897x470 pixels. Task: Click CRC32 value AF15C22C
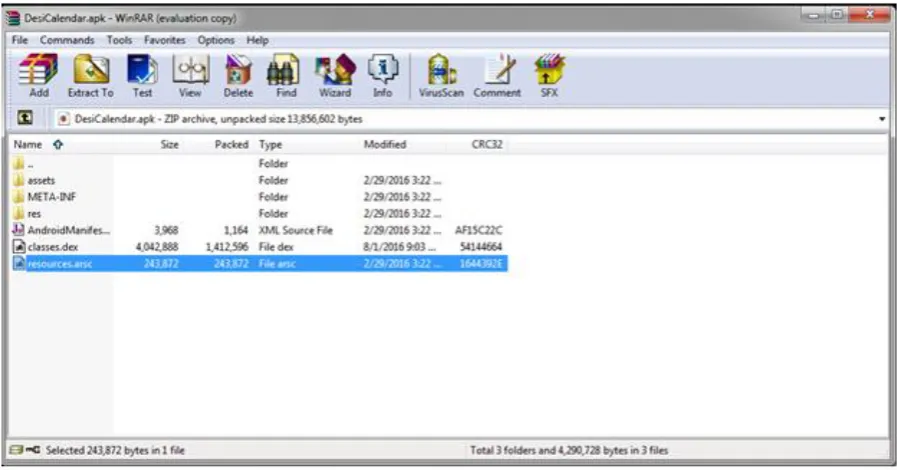point(478,230)
